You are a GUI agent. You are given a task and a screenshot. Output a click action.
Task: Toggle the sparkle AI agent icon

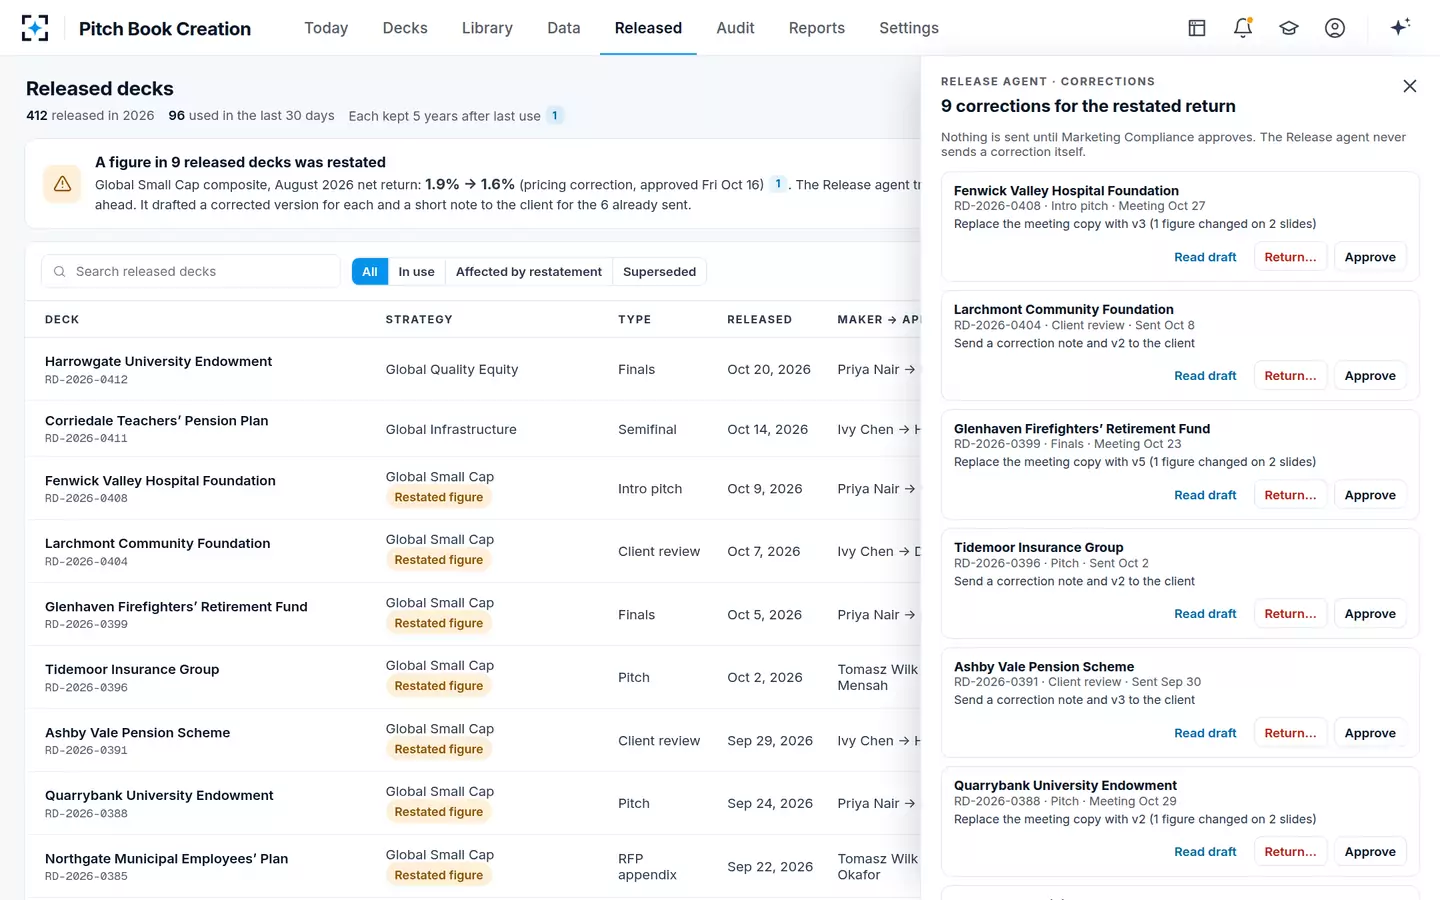coord(1400,27)
